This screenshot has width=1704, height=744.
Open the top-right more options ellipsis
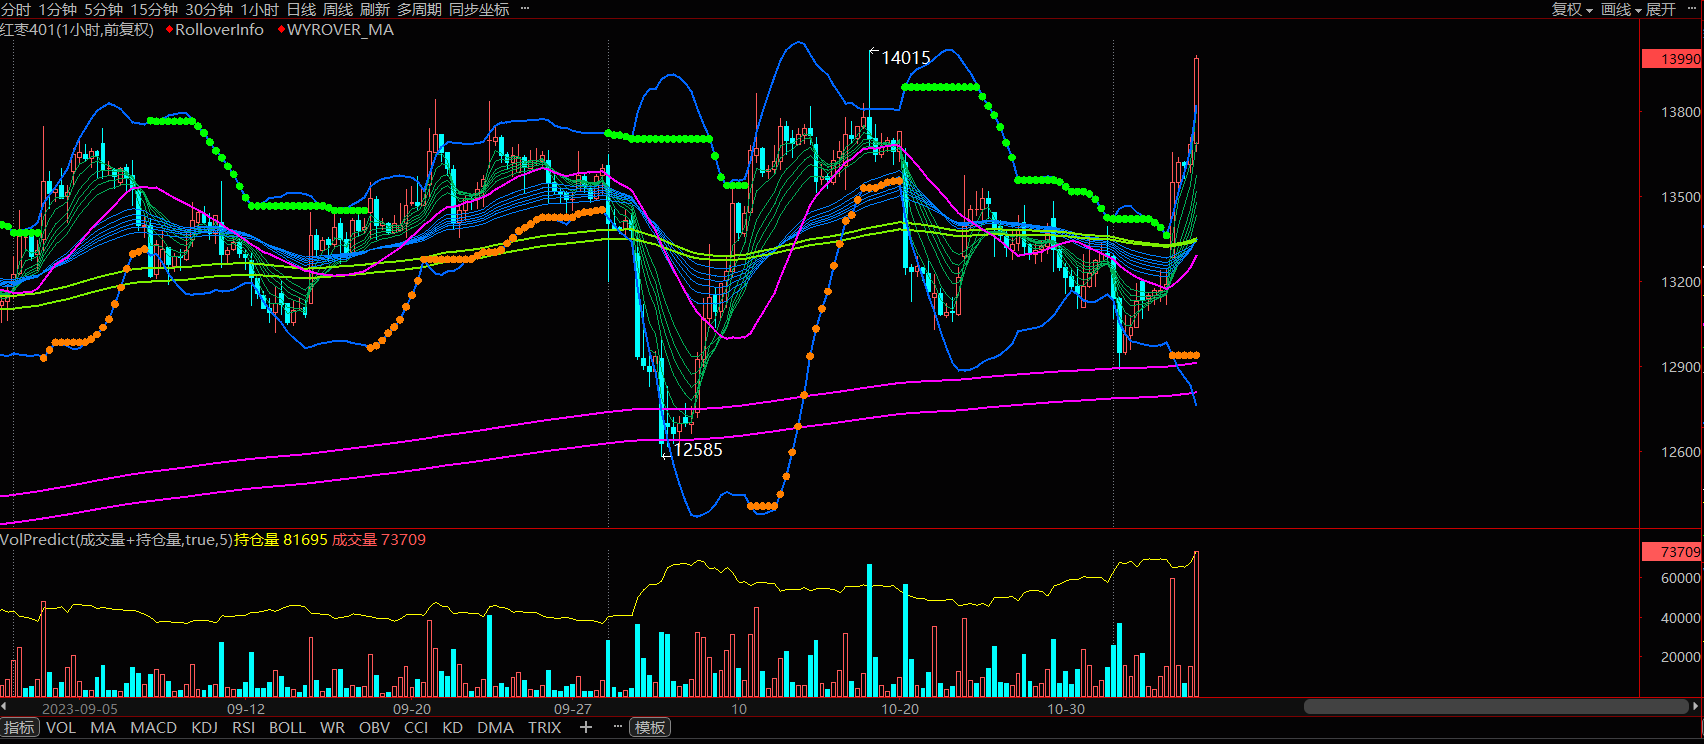[x=1692, y=9]
